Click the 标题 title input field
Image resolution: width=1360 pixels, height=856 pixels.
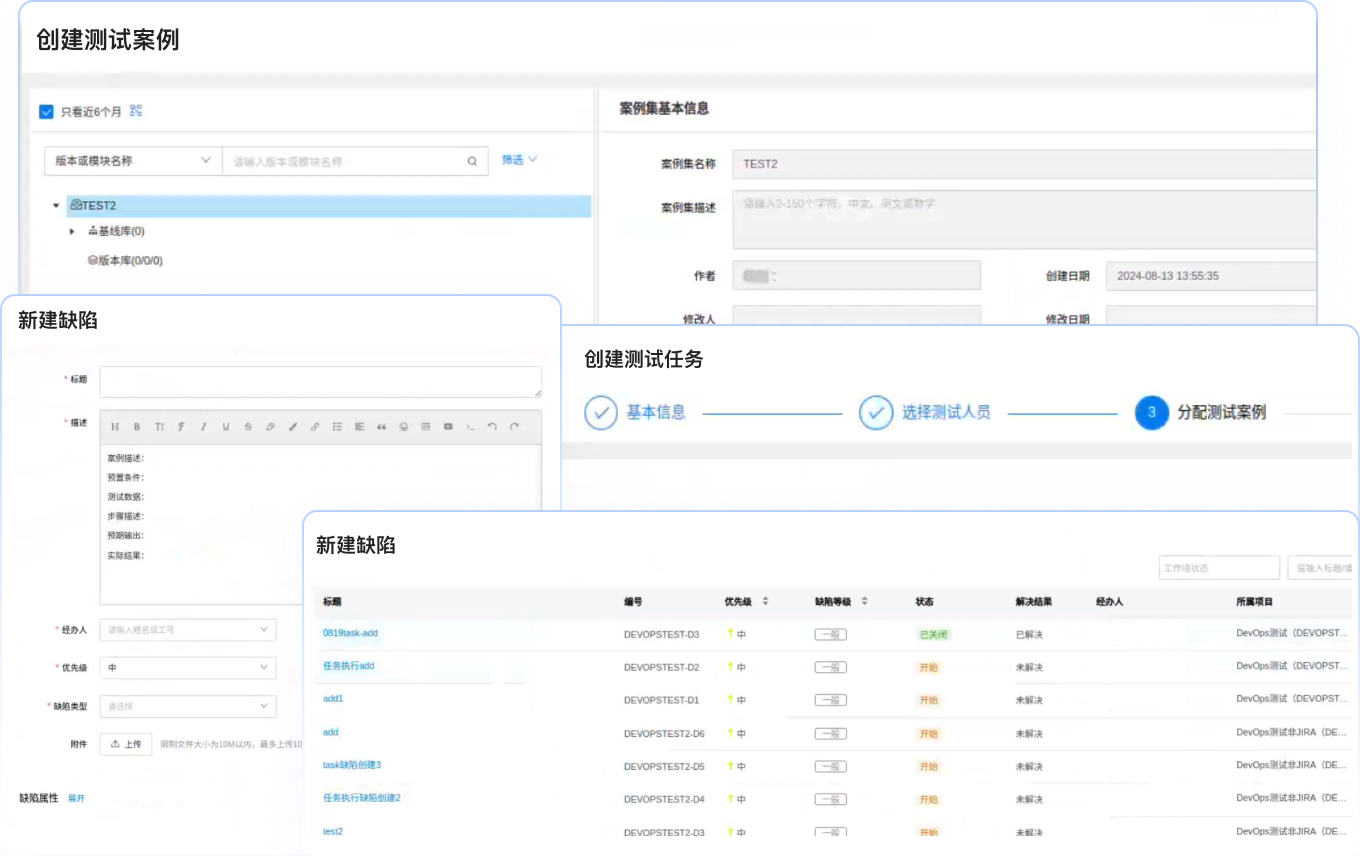(x=321, y=382)
